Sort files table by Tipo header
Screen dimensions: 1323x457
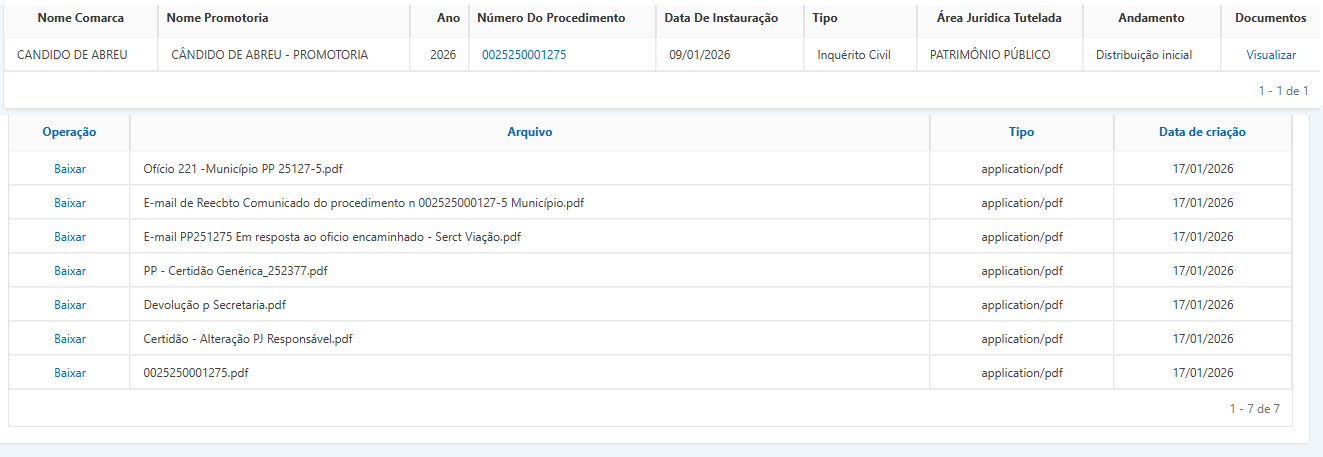pos(1021,132)
